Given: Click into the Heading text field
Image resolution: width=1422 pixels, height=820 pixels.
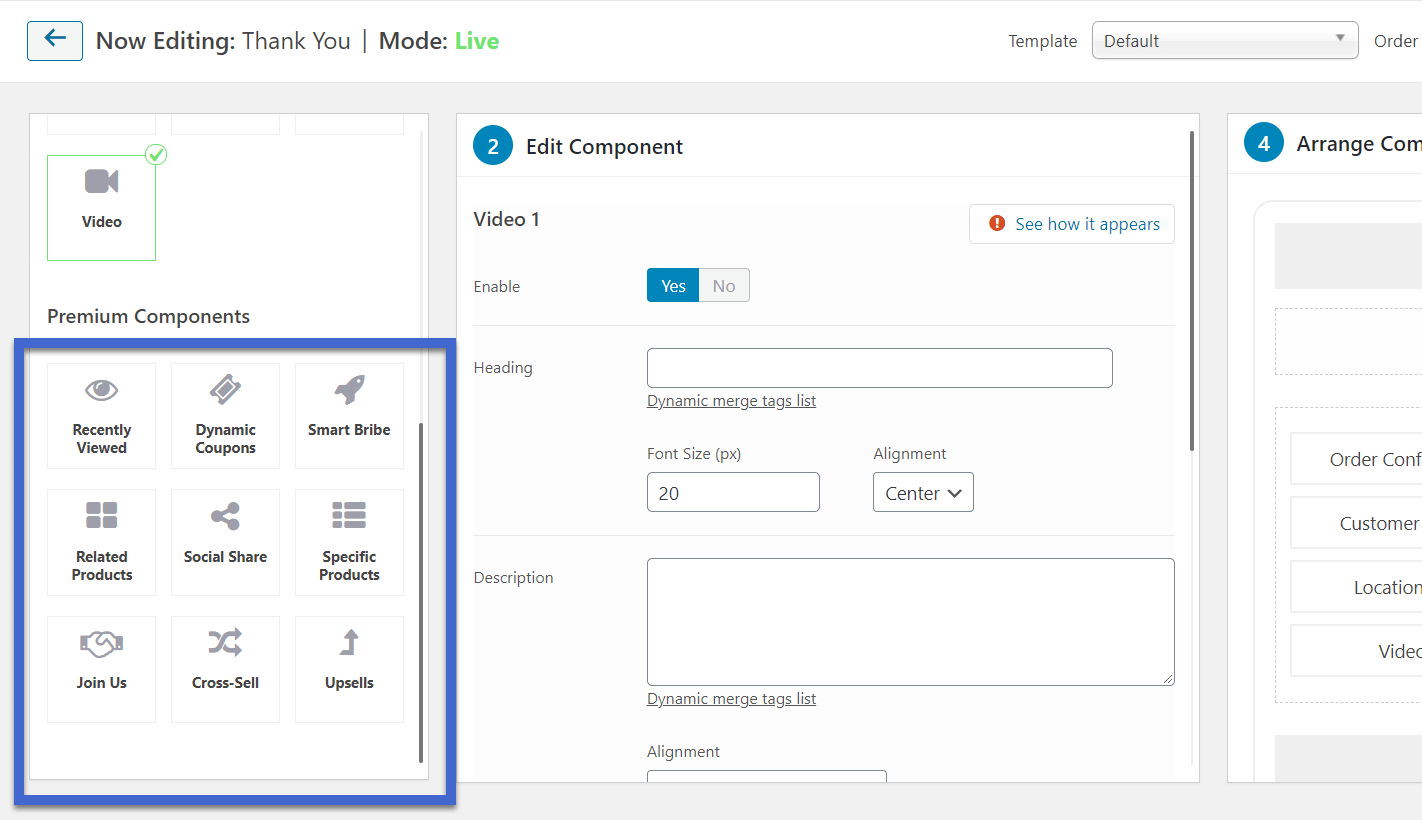Looking at the screenshot, I should click(879, 368).
